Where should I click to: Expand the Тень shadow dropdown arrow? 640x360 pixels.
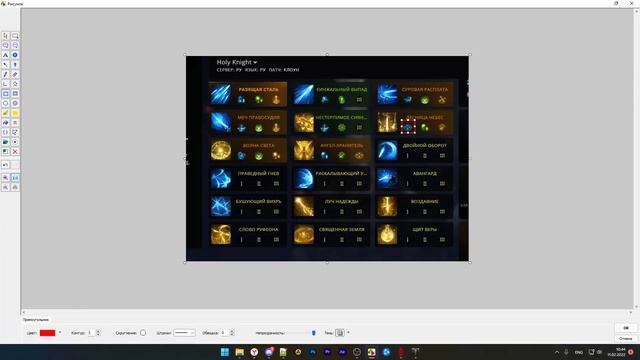(x=348, y=332)
